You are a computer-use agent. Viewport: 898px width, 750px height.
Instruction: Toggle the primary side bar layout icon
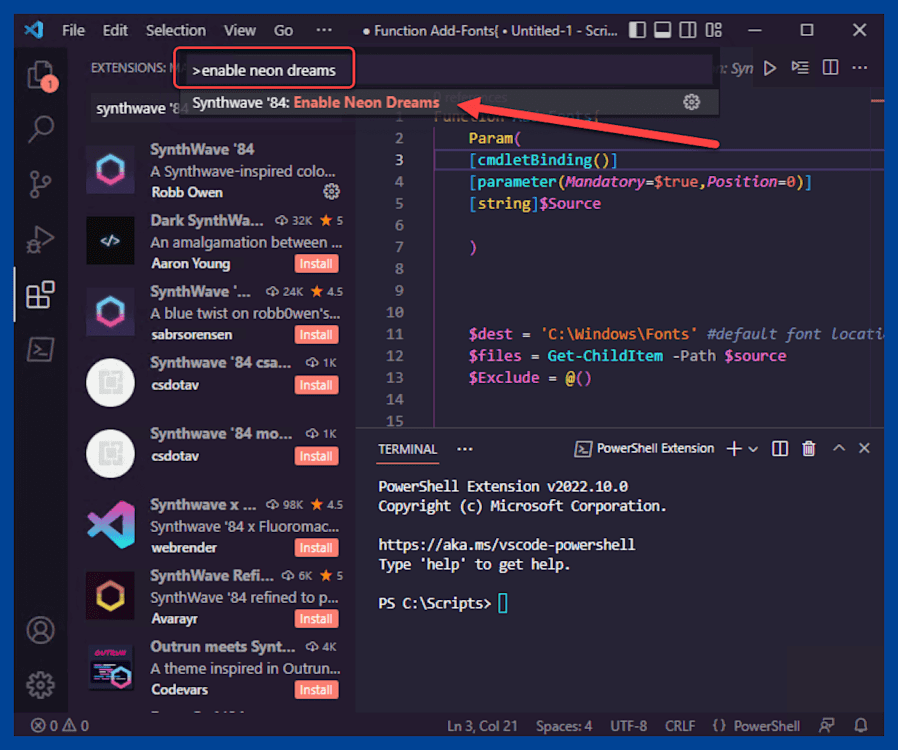637,30
